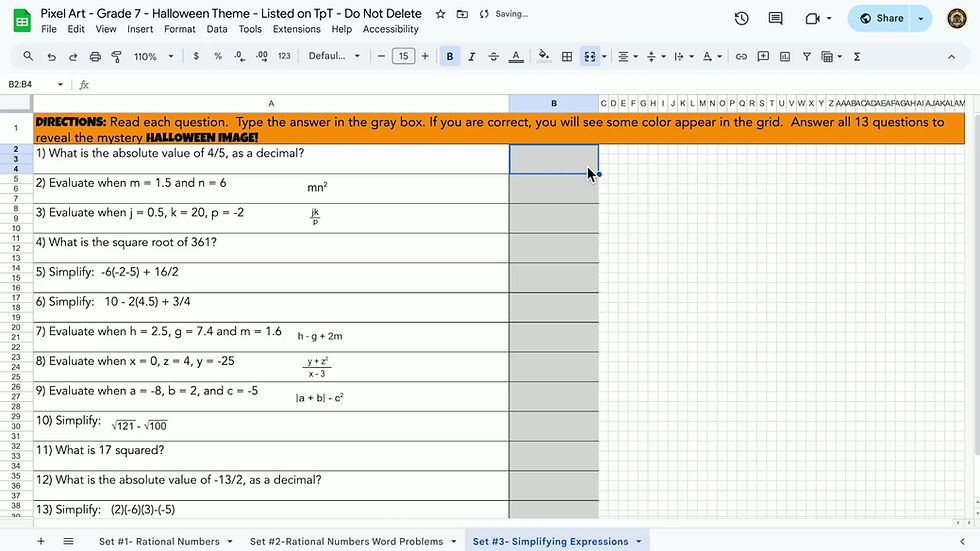Viewport: 980px width, 551px height.
Task: Open the File menu
Action: click(x=49, y=29)
